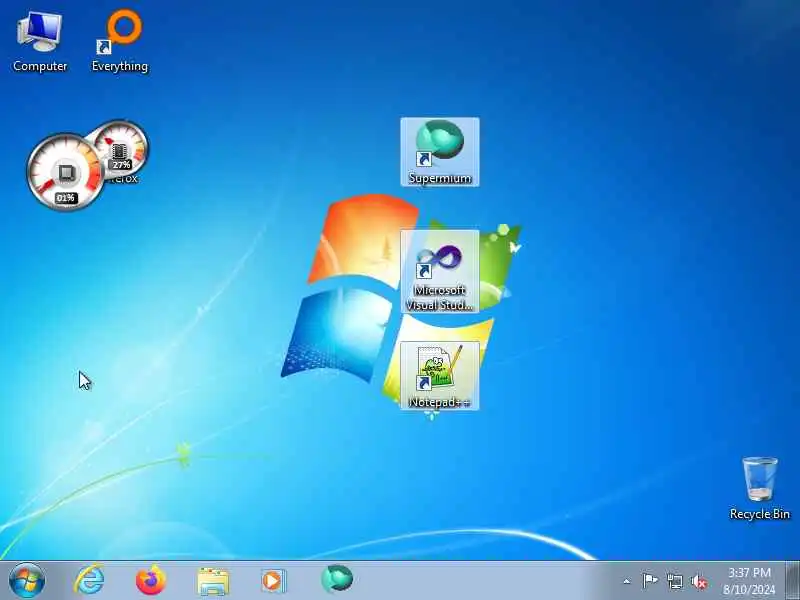This screenshot has width=800, height=600.
Task: Open the Action Center flag icon
Action: pyautogui.click(x=650, y=581)
